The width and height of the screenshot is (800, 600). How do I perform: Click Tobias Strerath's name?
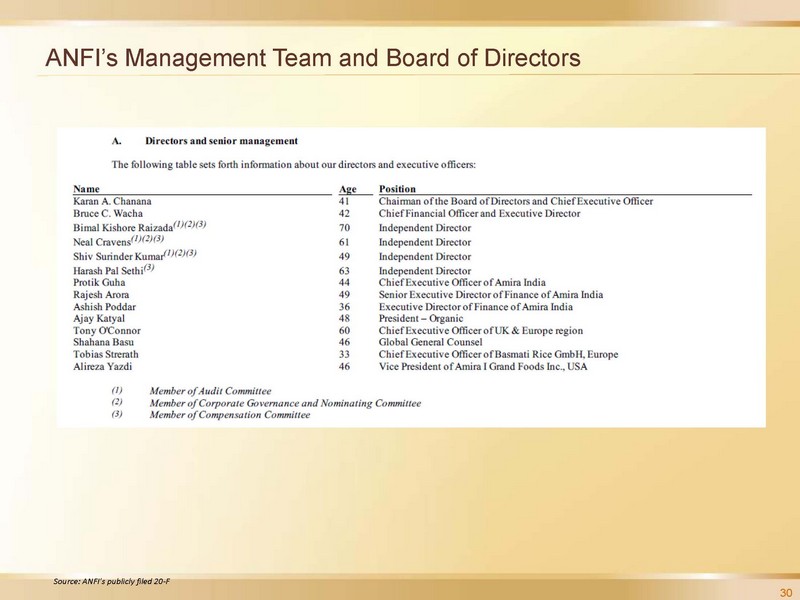(x=106, y=354)
